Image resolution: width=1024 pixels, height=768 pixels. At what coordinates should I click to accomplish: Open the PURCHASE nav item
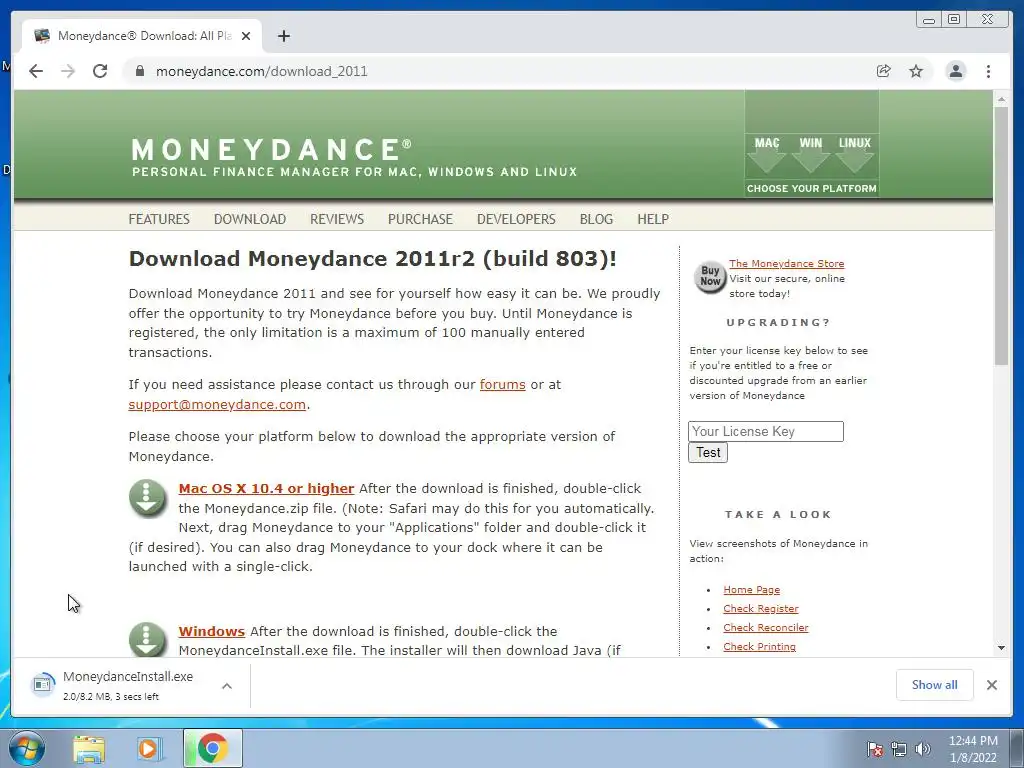click(x=420, y=219)
